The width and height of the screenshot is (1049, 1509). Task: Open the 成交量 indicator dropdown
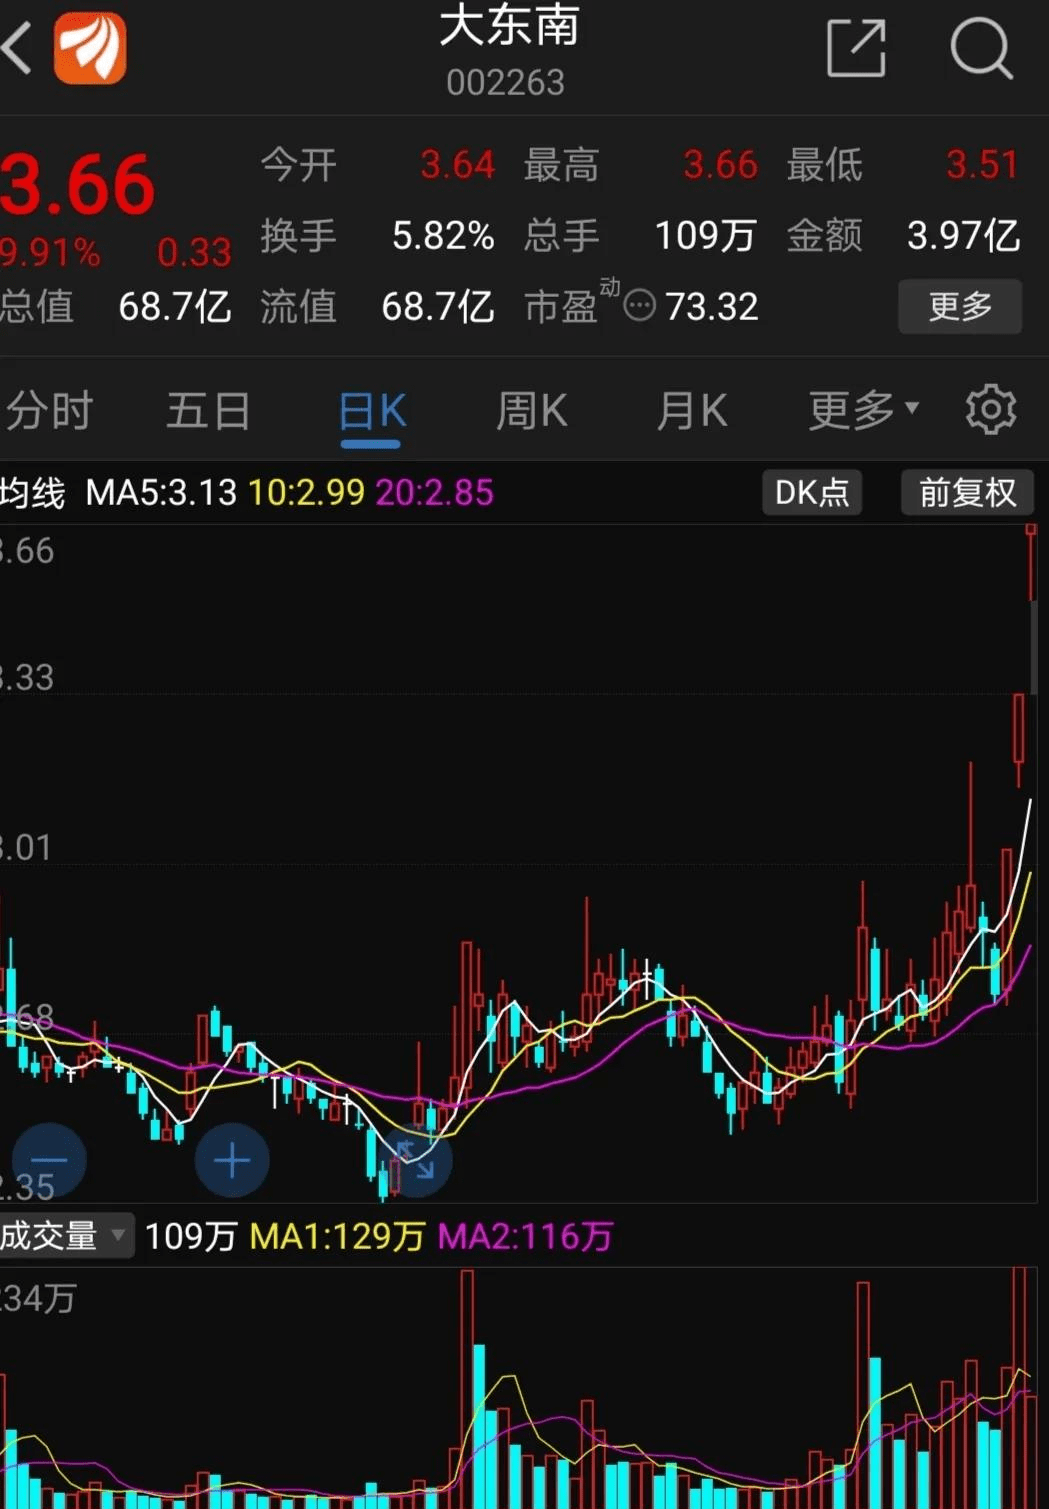pos(66,1236)
